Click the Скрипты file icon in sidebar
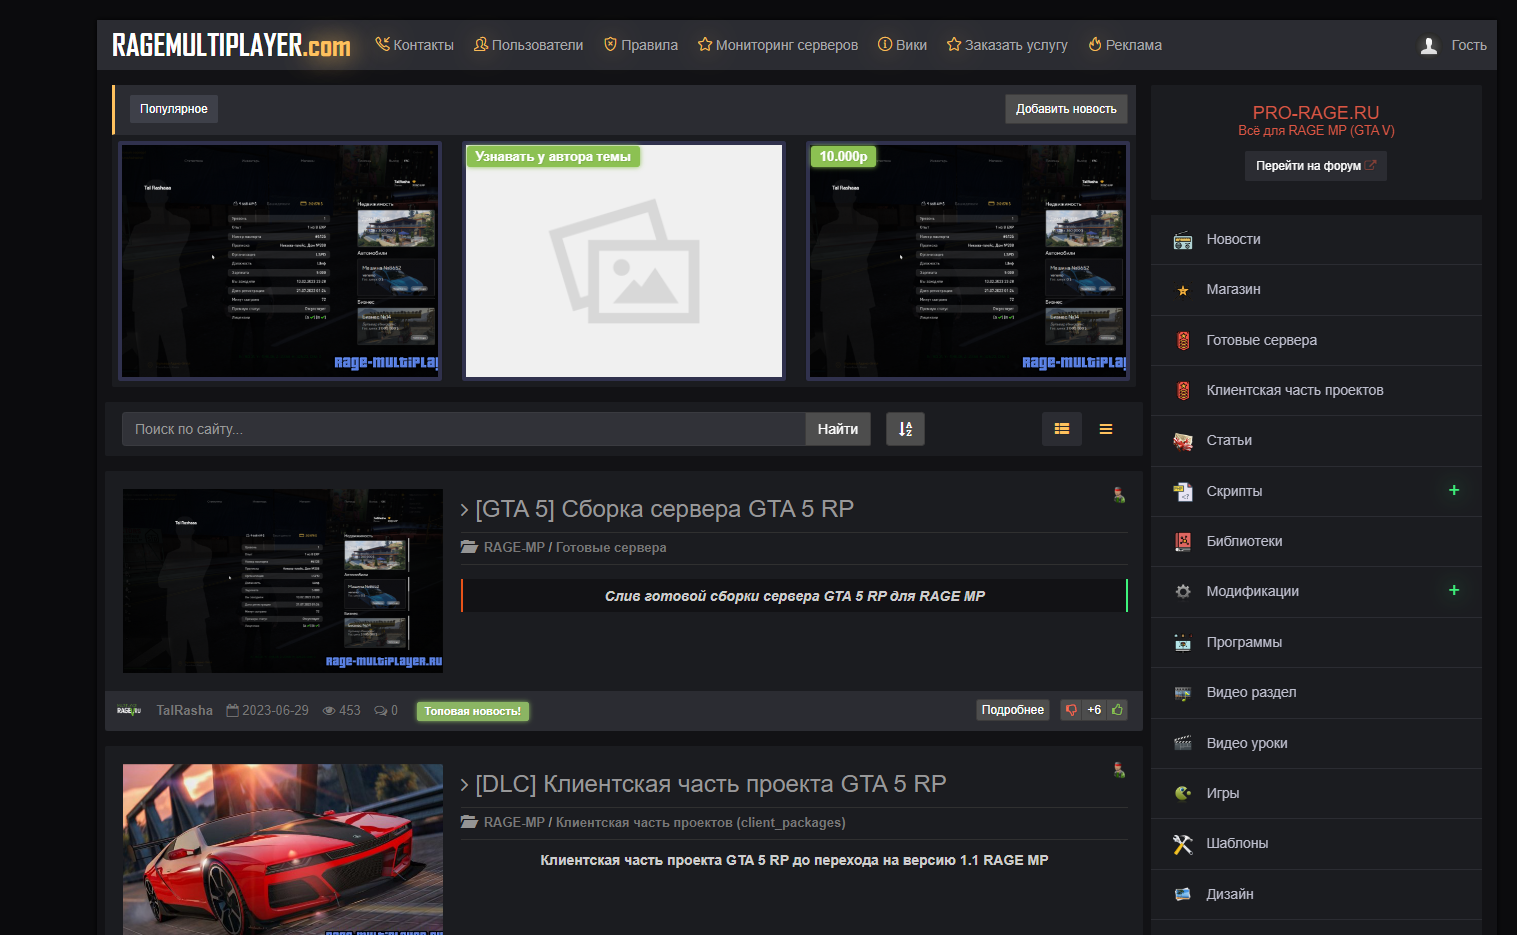 click(x=1183, y=491)
